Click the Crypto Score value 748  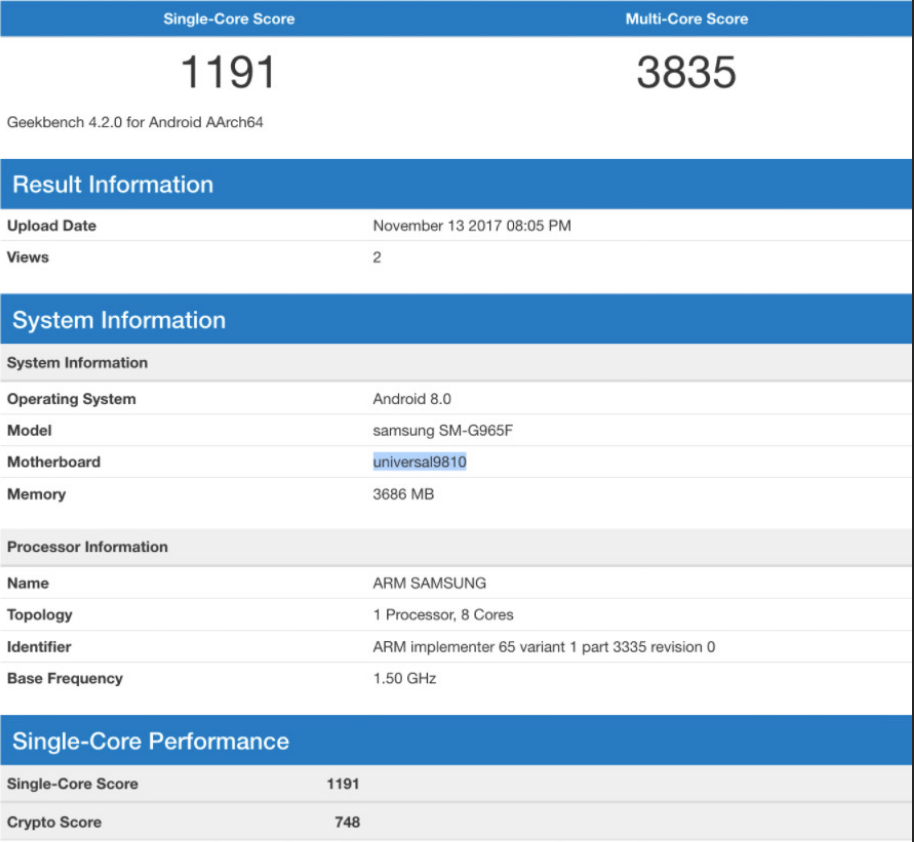pyautogui.click(x=347, y=823)
